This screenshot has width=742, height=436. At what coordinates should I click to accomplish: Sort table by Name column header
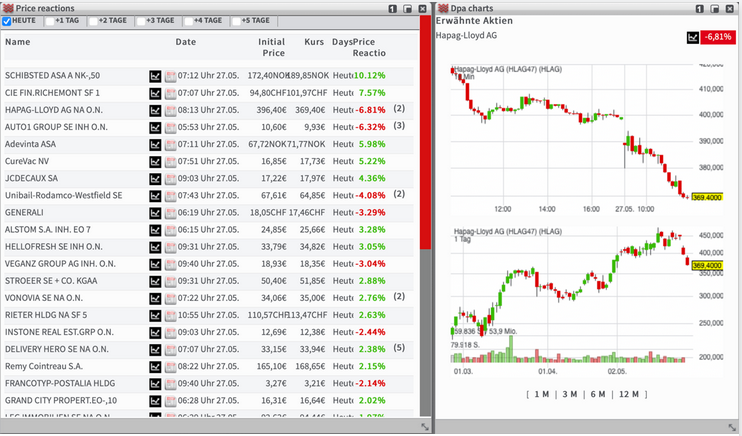(18, 42)
